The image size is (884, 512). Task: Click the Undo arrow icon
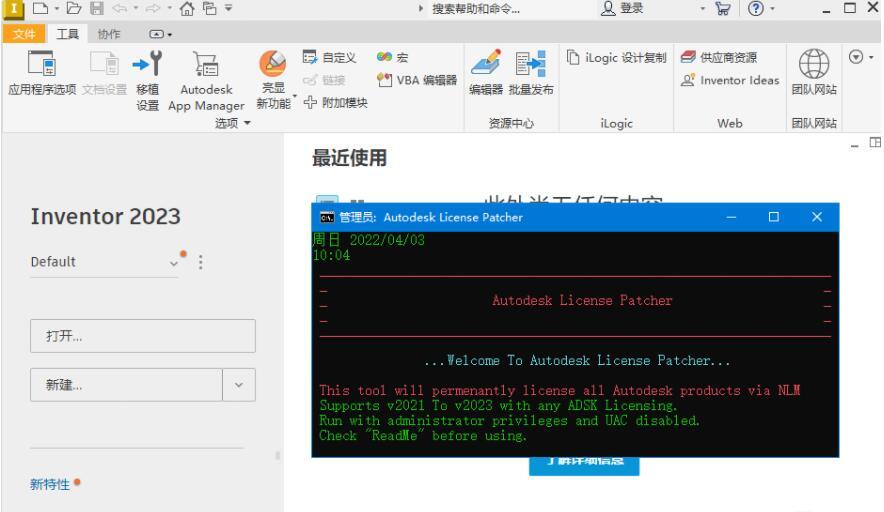click(x=119, y=8)
